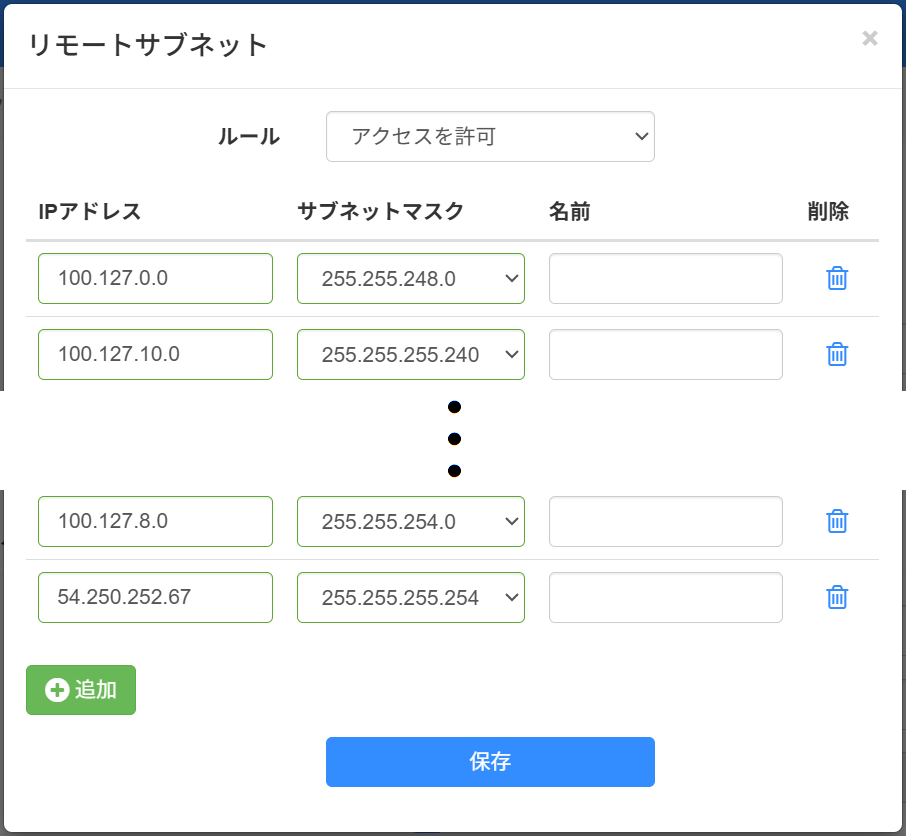The image size is (906, 836).
Task: Select the IP field containing 100.127.10.0
Action: pyautogui.click(x=155, y=354)
